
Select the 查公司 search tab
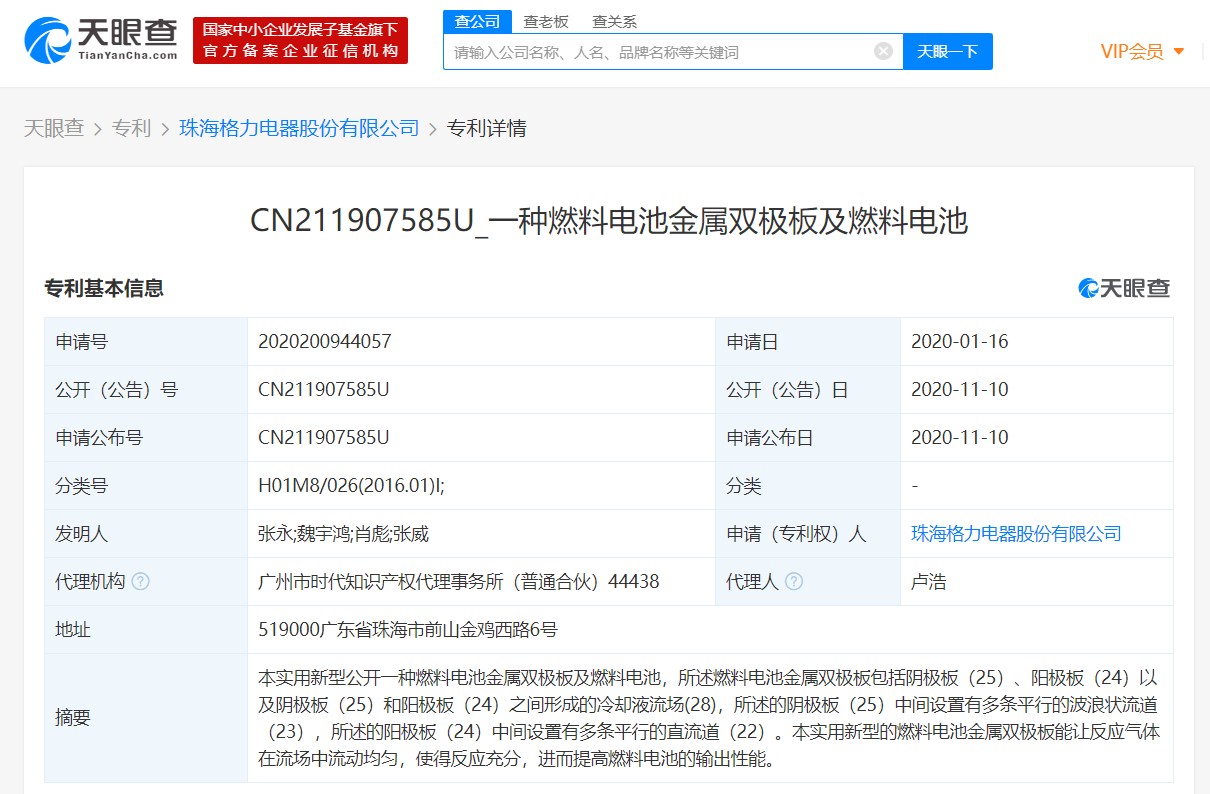[x=477, y=21]
